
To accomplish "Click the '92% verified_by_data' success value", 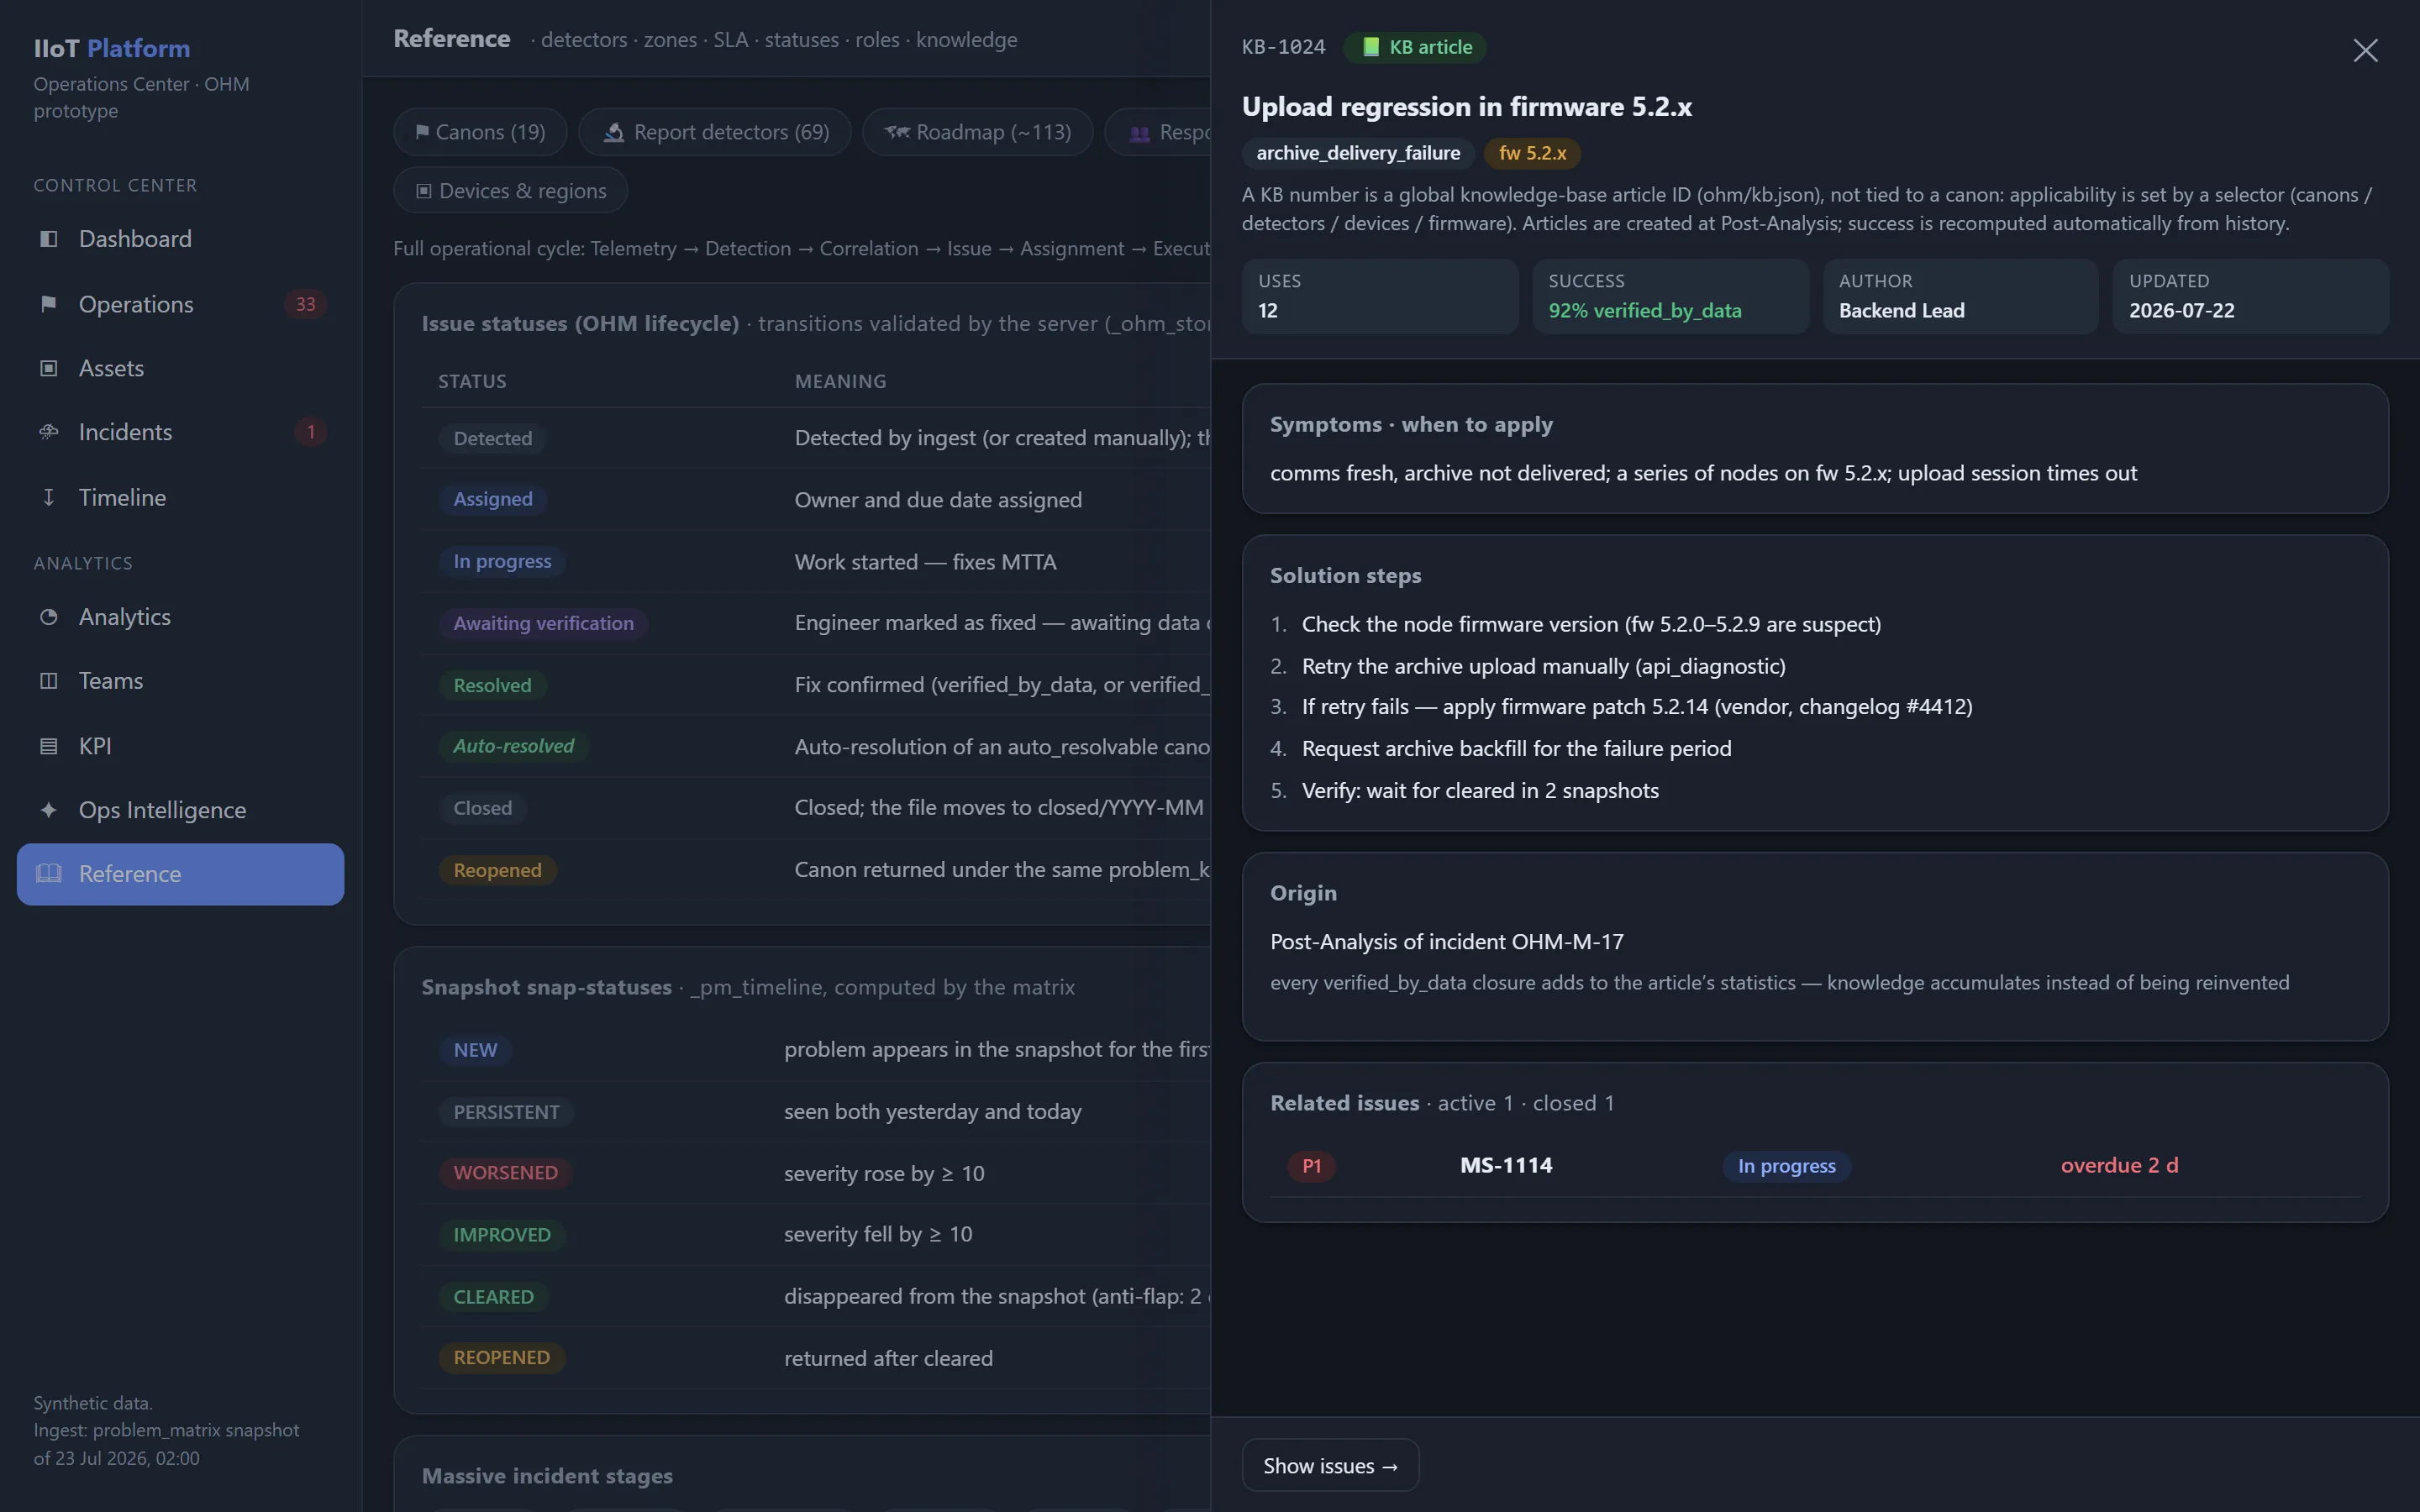I will pos(1645,311).
